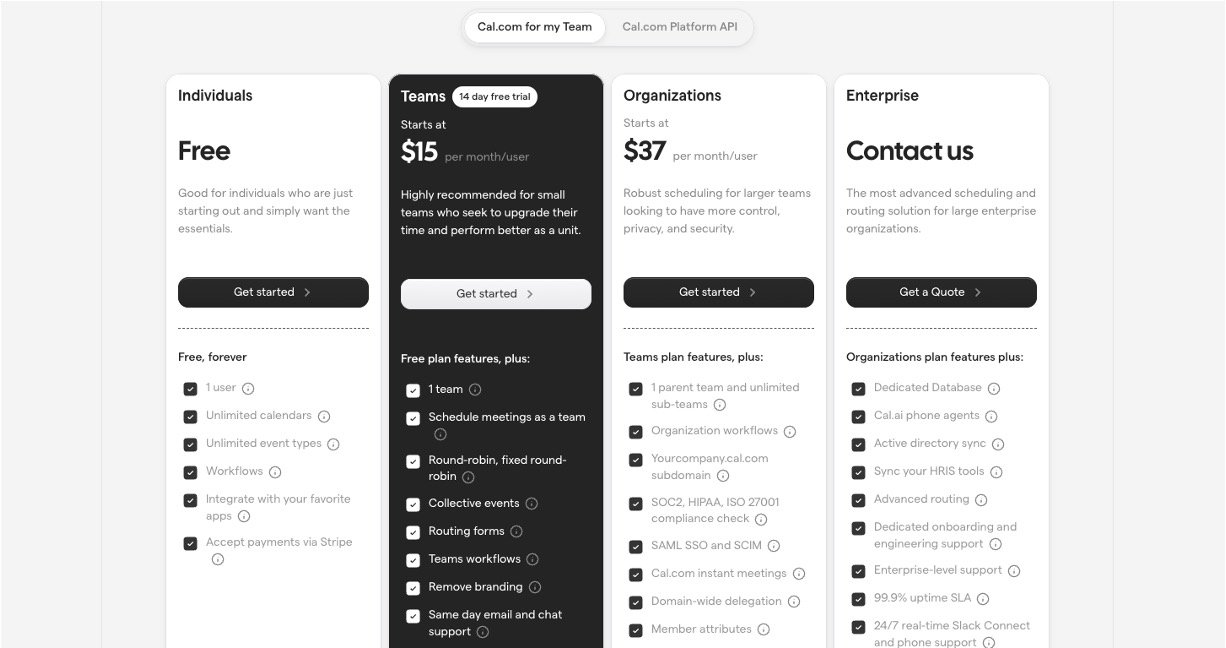Click the checkbox beside Unlimited event types
This screenshot has height=648, width=1226.
190,444
